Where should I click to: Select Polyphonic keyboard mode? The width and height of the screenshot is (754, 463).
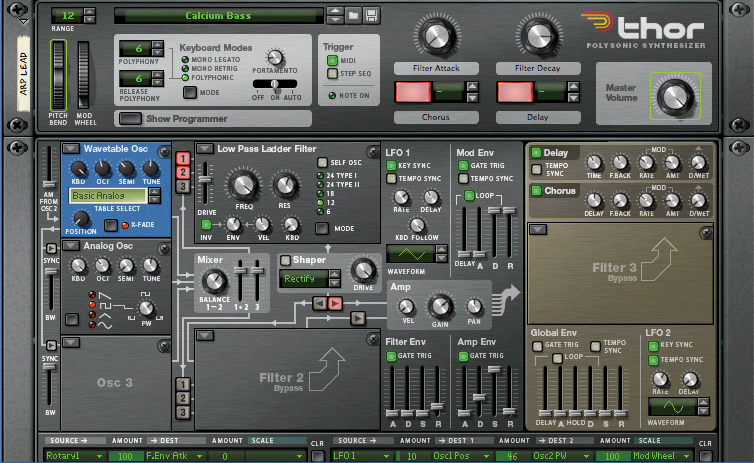pyautogui.click(x=185, y=77)
